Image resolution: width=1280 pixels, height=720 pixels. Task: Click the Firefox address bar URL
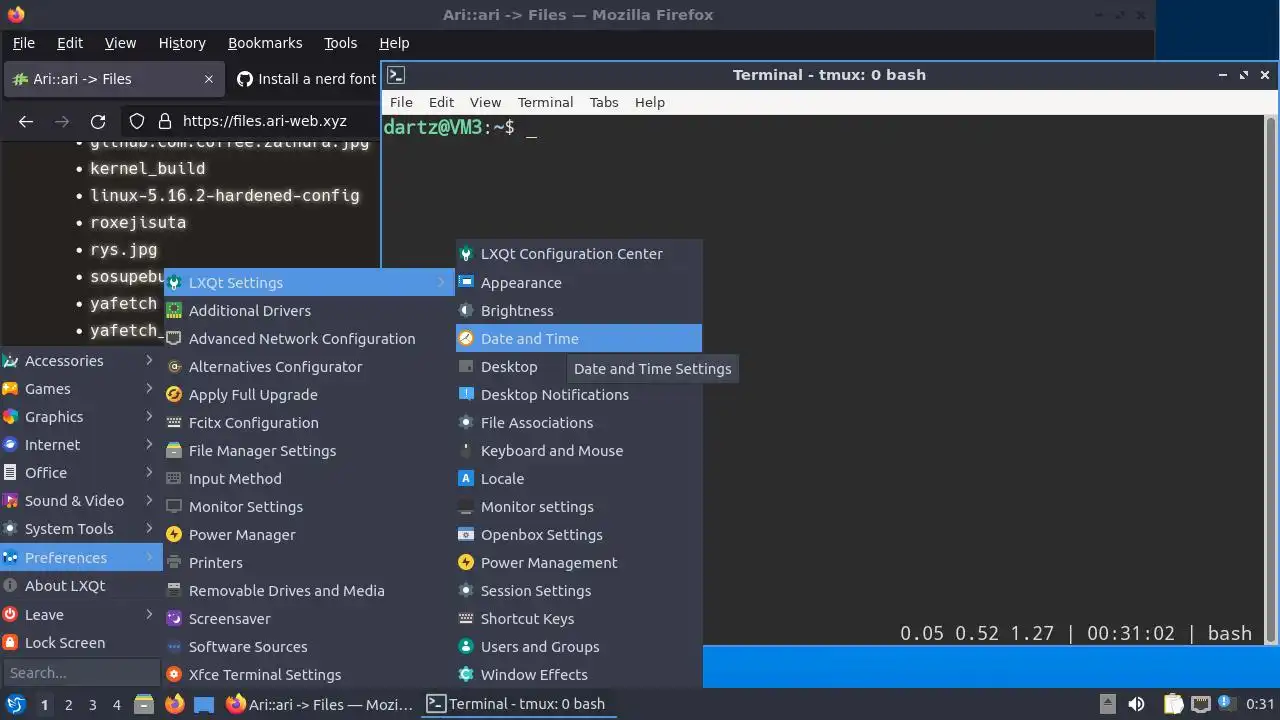tap(265, 121)
